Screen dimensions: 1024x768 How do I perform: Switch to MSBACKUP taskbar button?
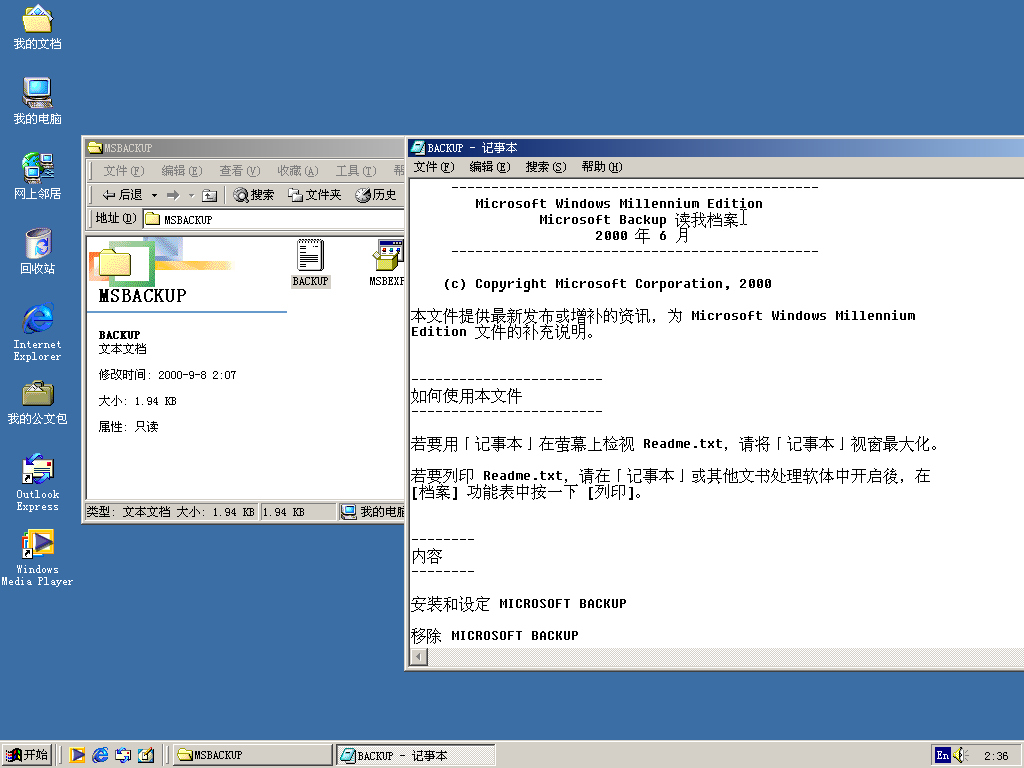pos(253,755)
